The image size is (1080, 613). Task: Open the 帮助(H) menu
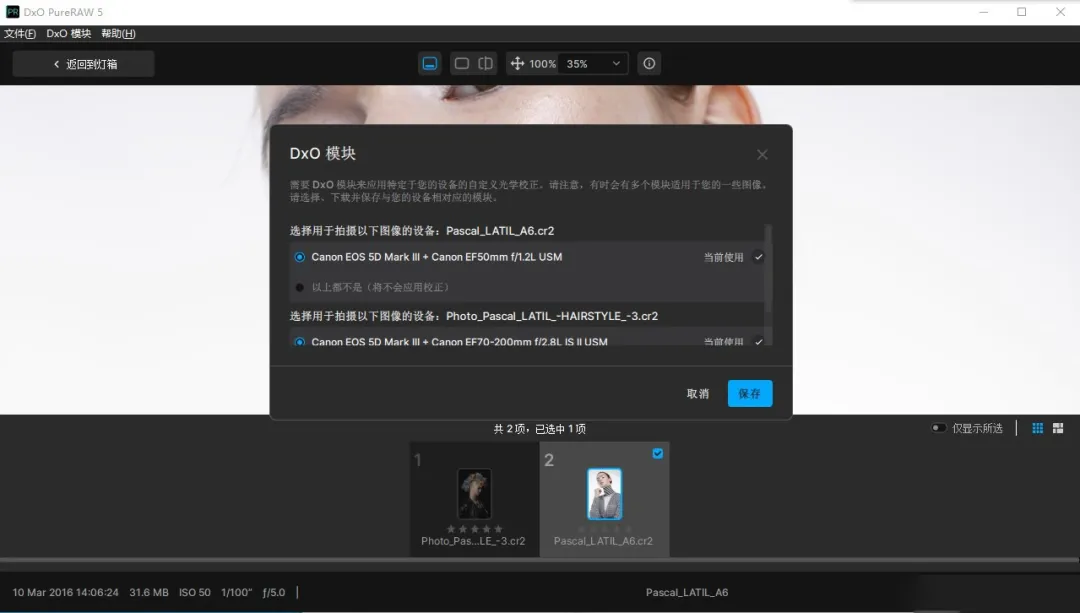point(118,33)
